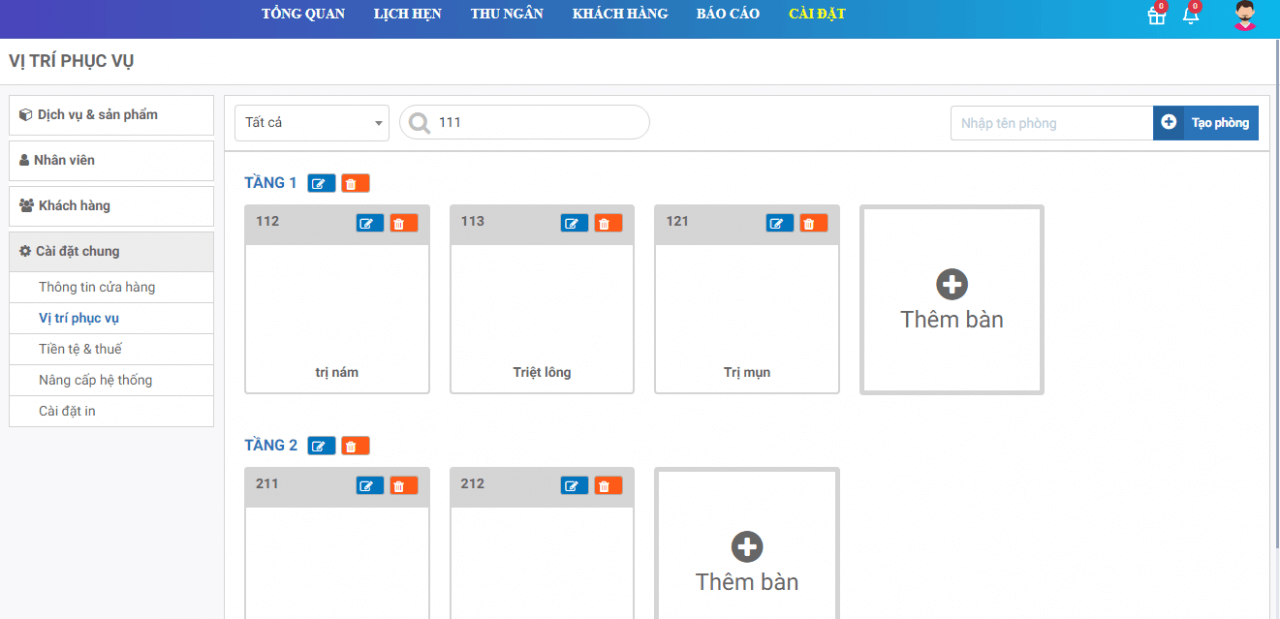Delete Tầng 2 using its trash icon
The width and height of the screenshot is (1280, 619).
(x=355, y=446)
